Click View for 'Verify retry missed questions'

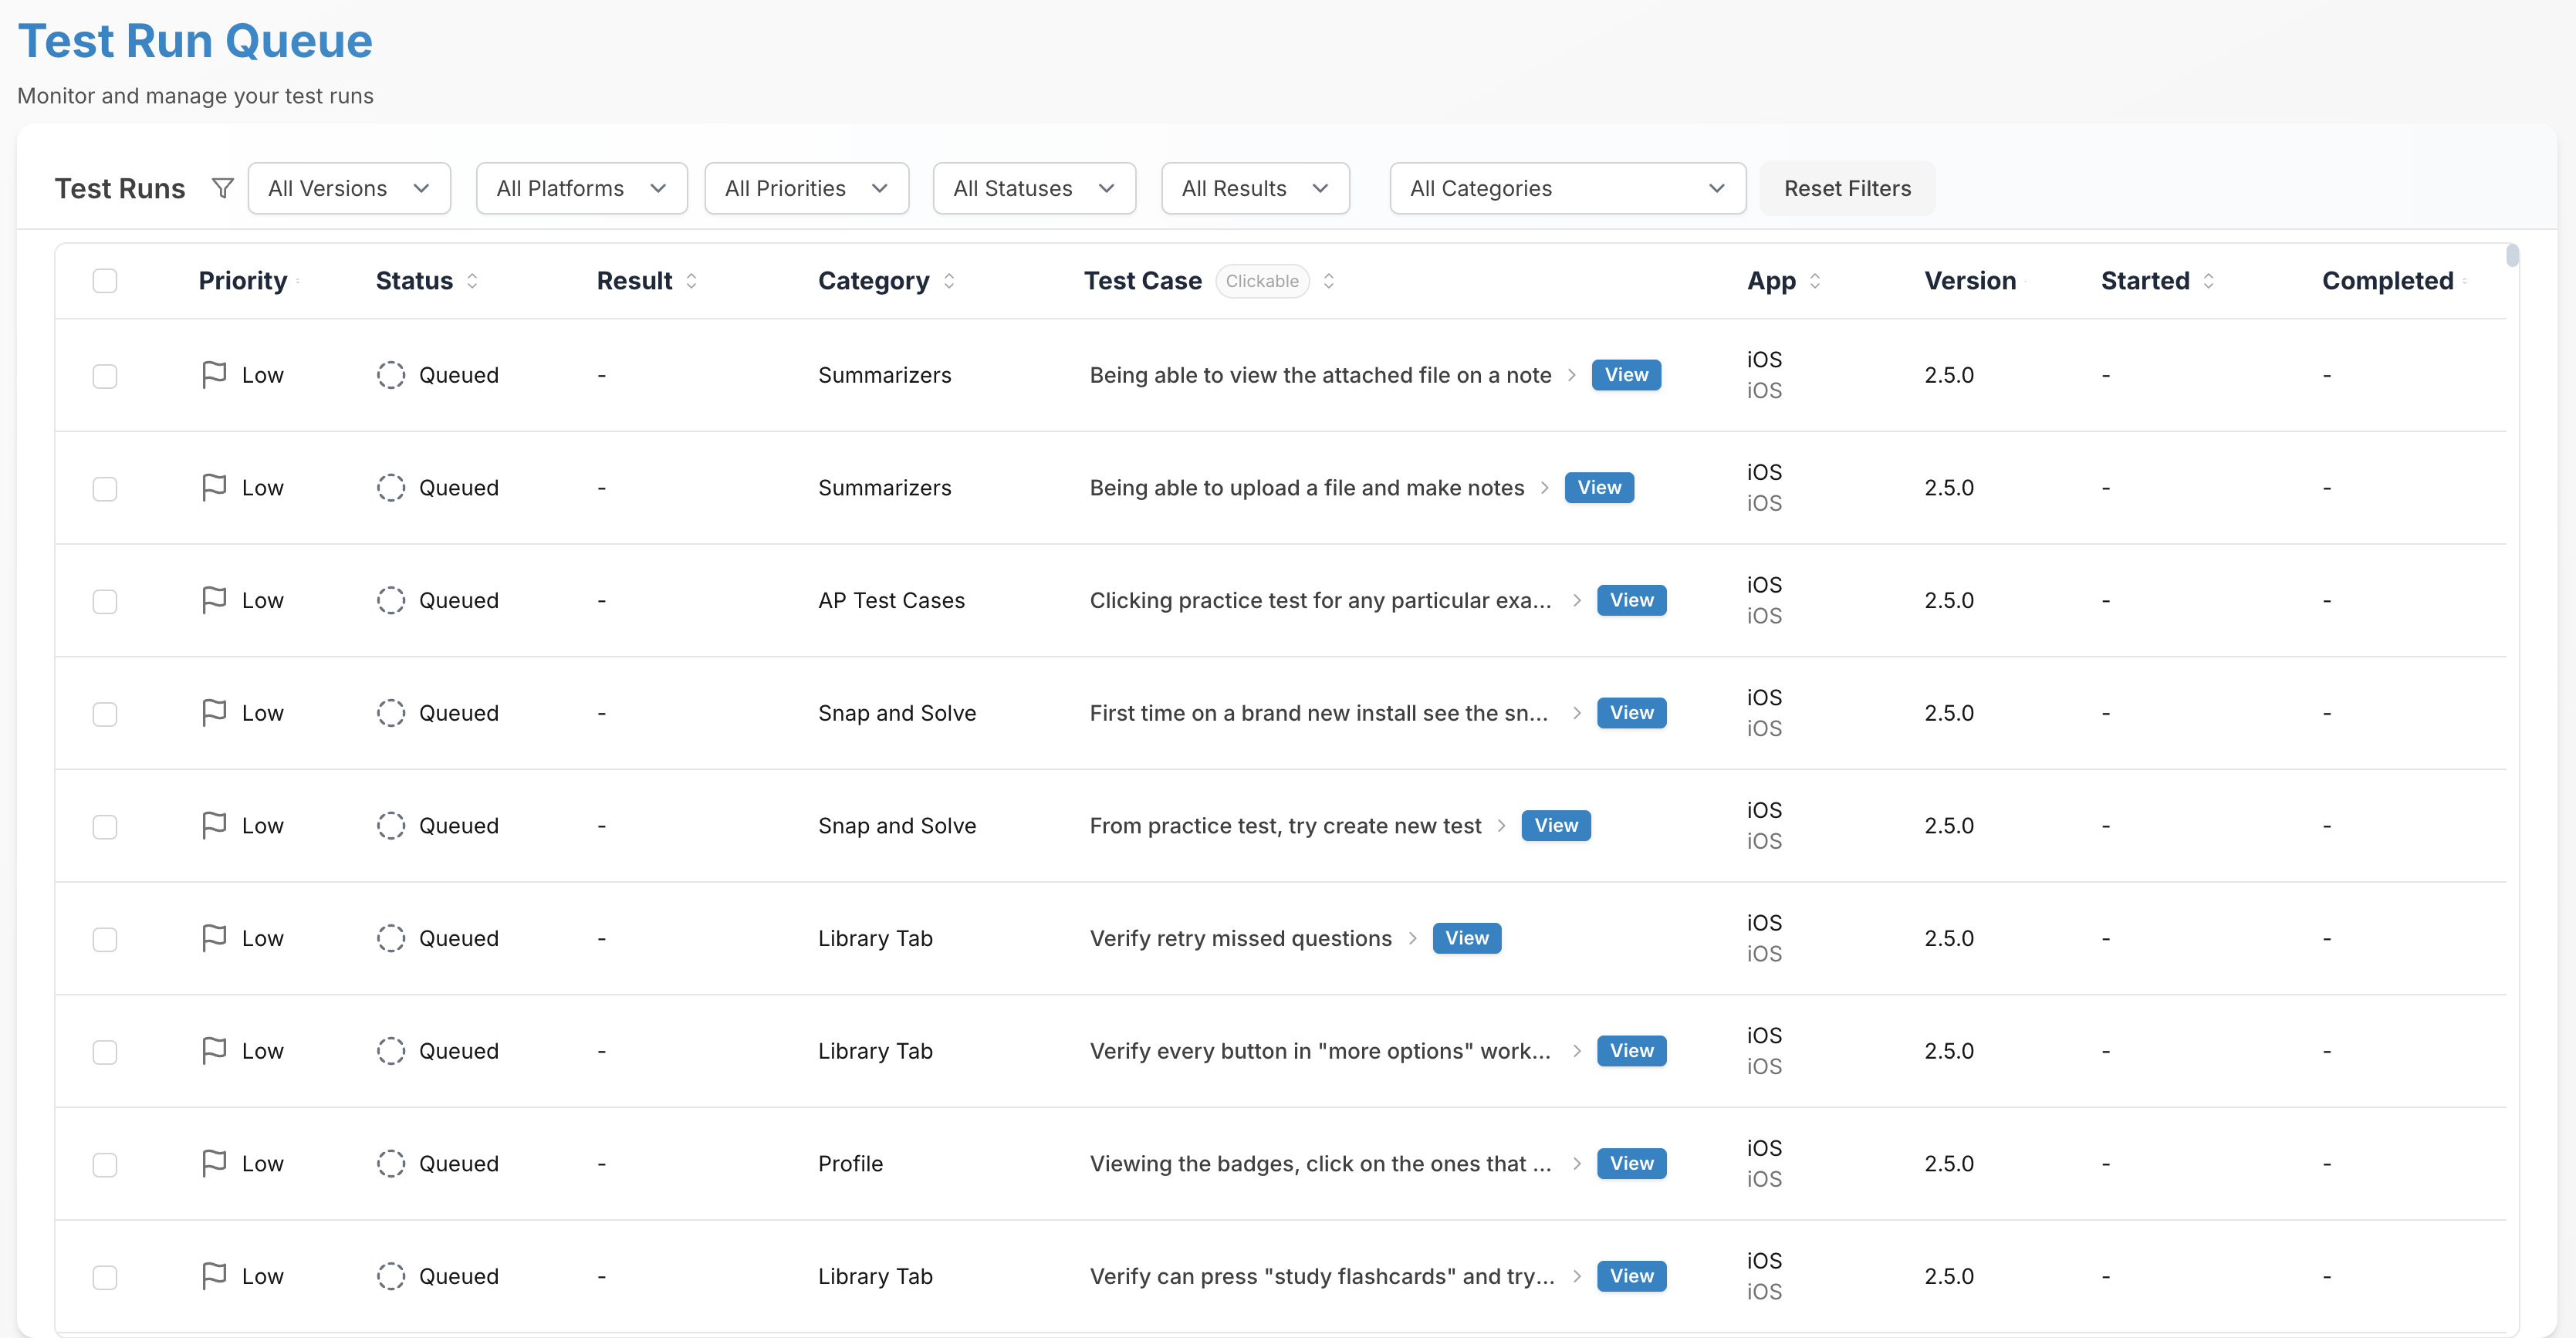1466,938
